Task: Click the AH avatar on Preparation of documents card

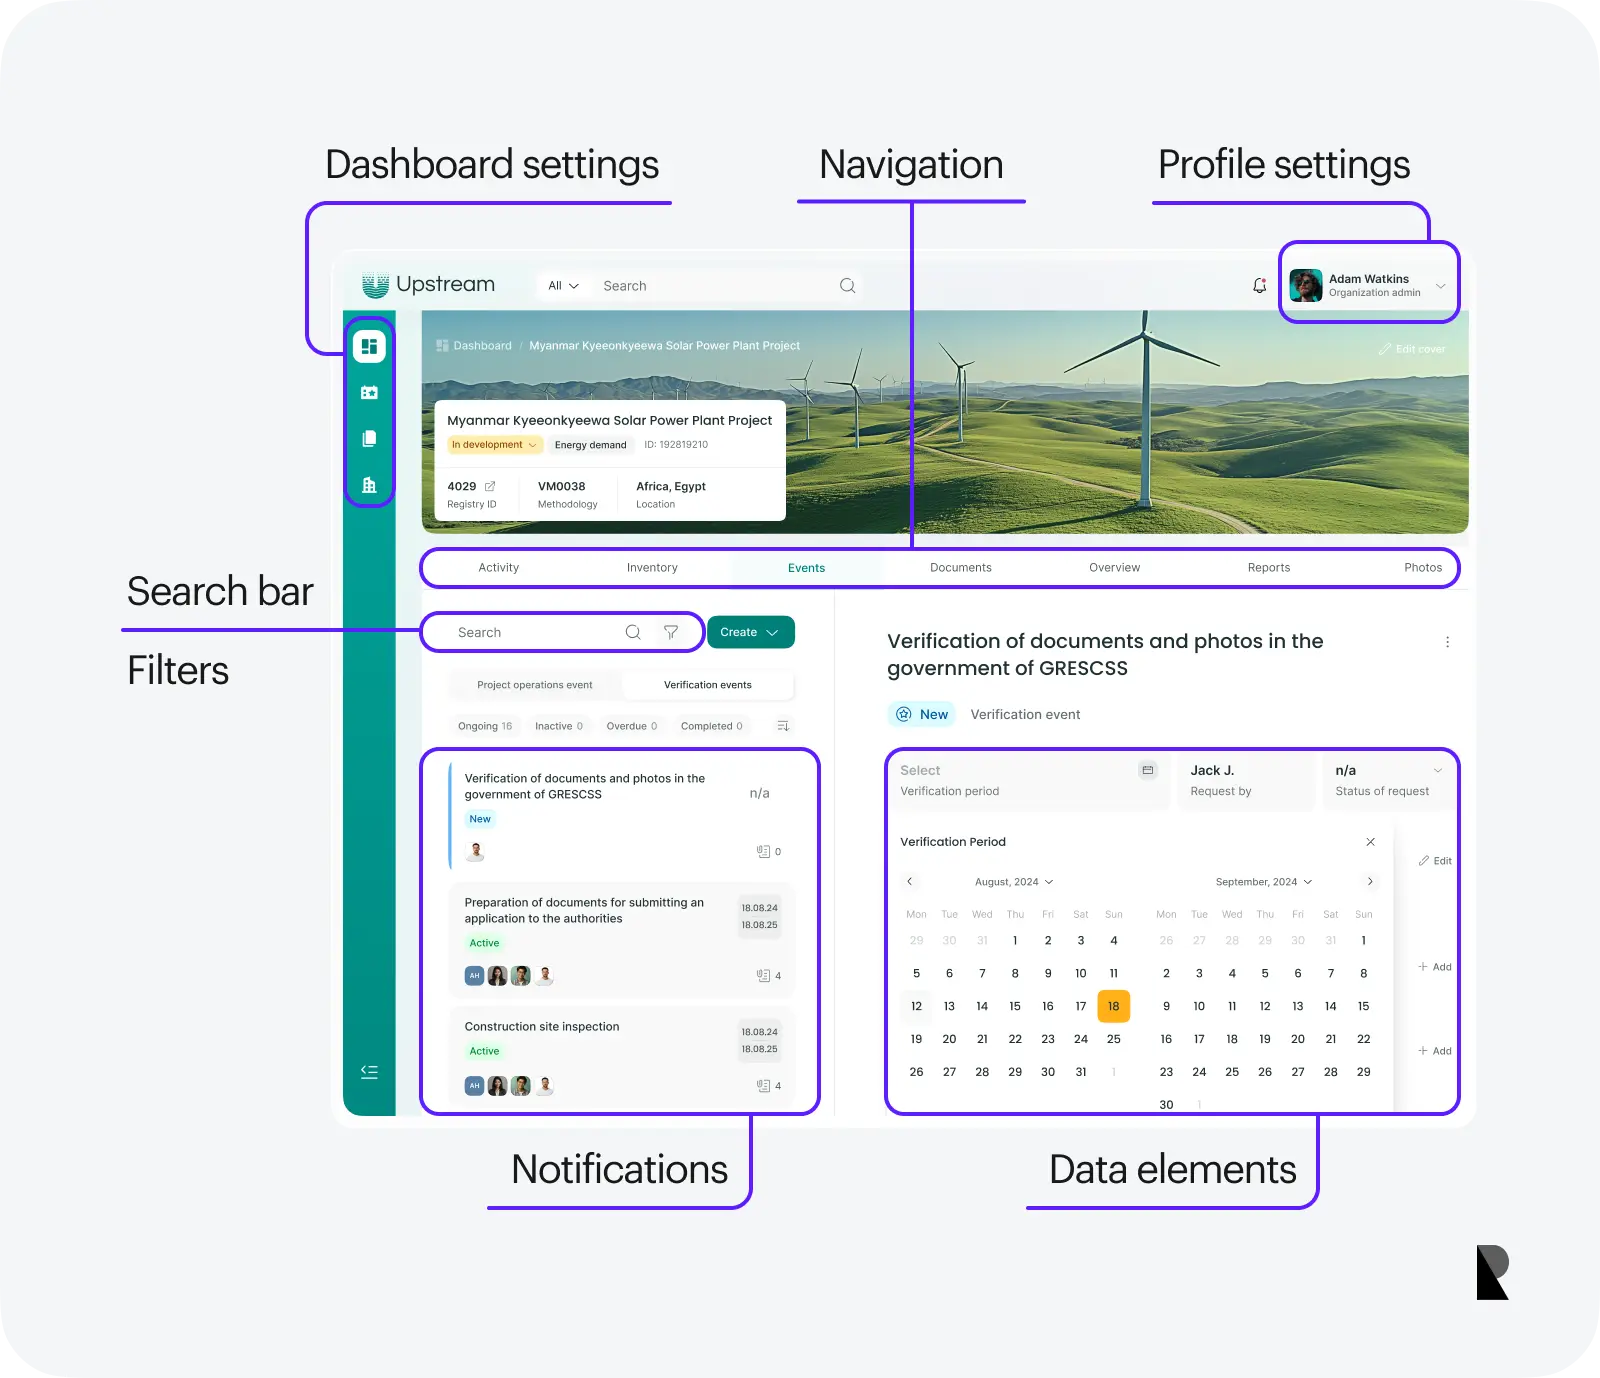Action: click(x=475, y=976)
